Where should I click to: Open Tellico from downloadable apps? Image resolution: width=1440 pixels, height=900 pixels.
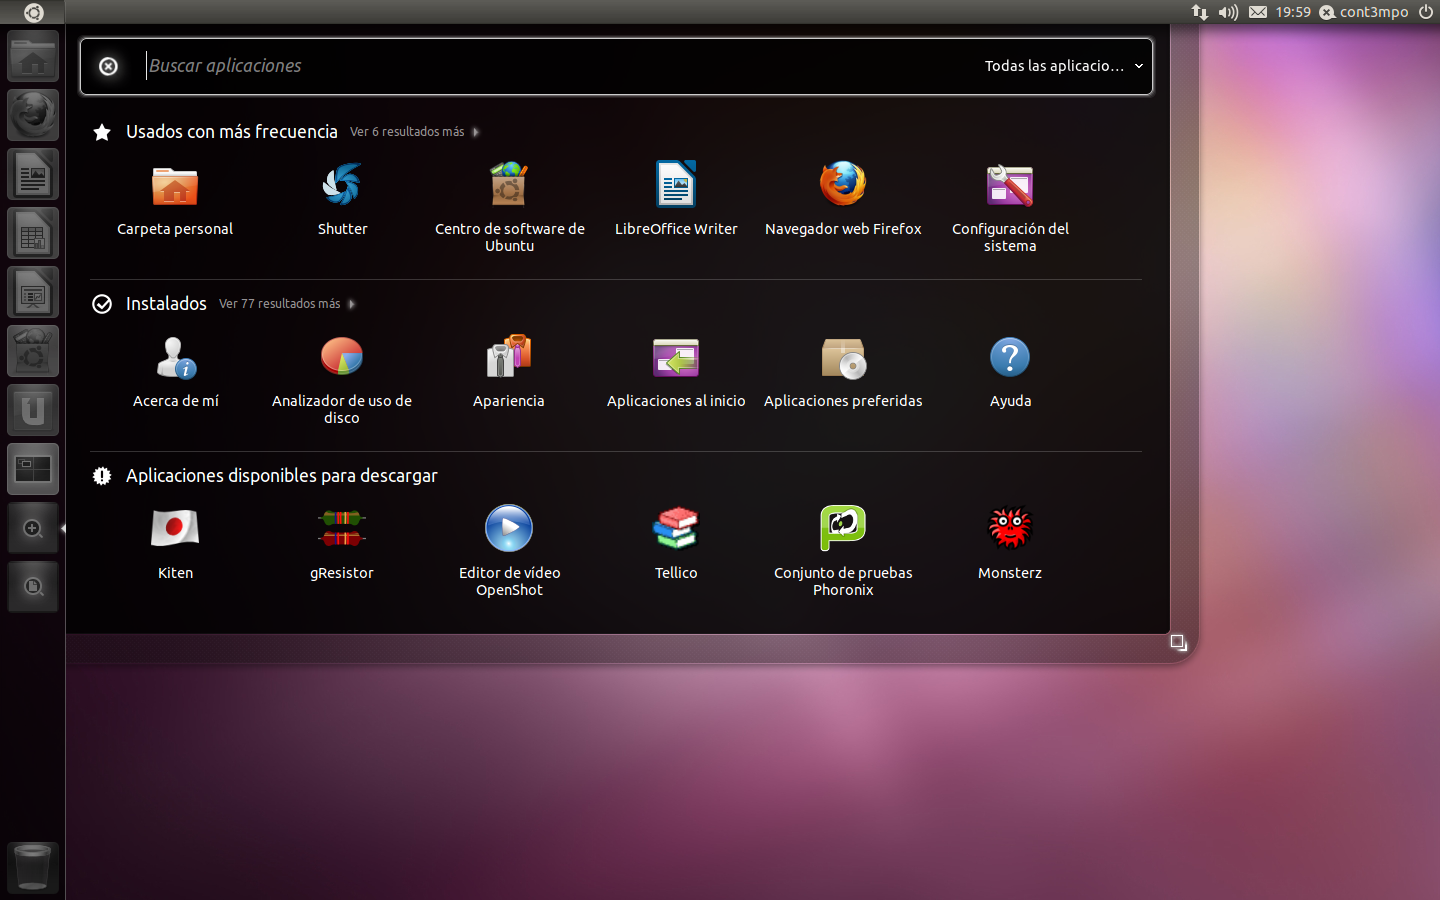tap(676, 530)
